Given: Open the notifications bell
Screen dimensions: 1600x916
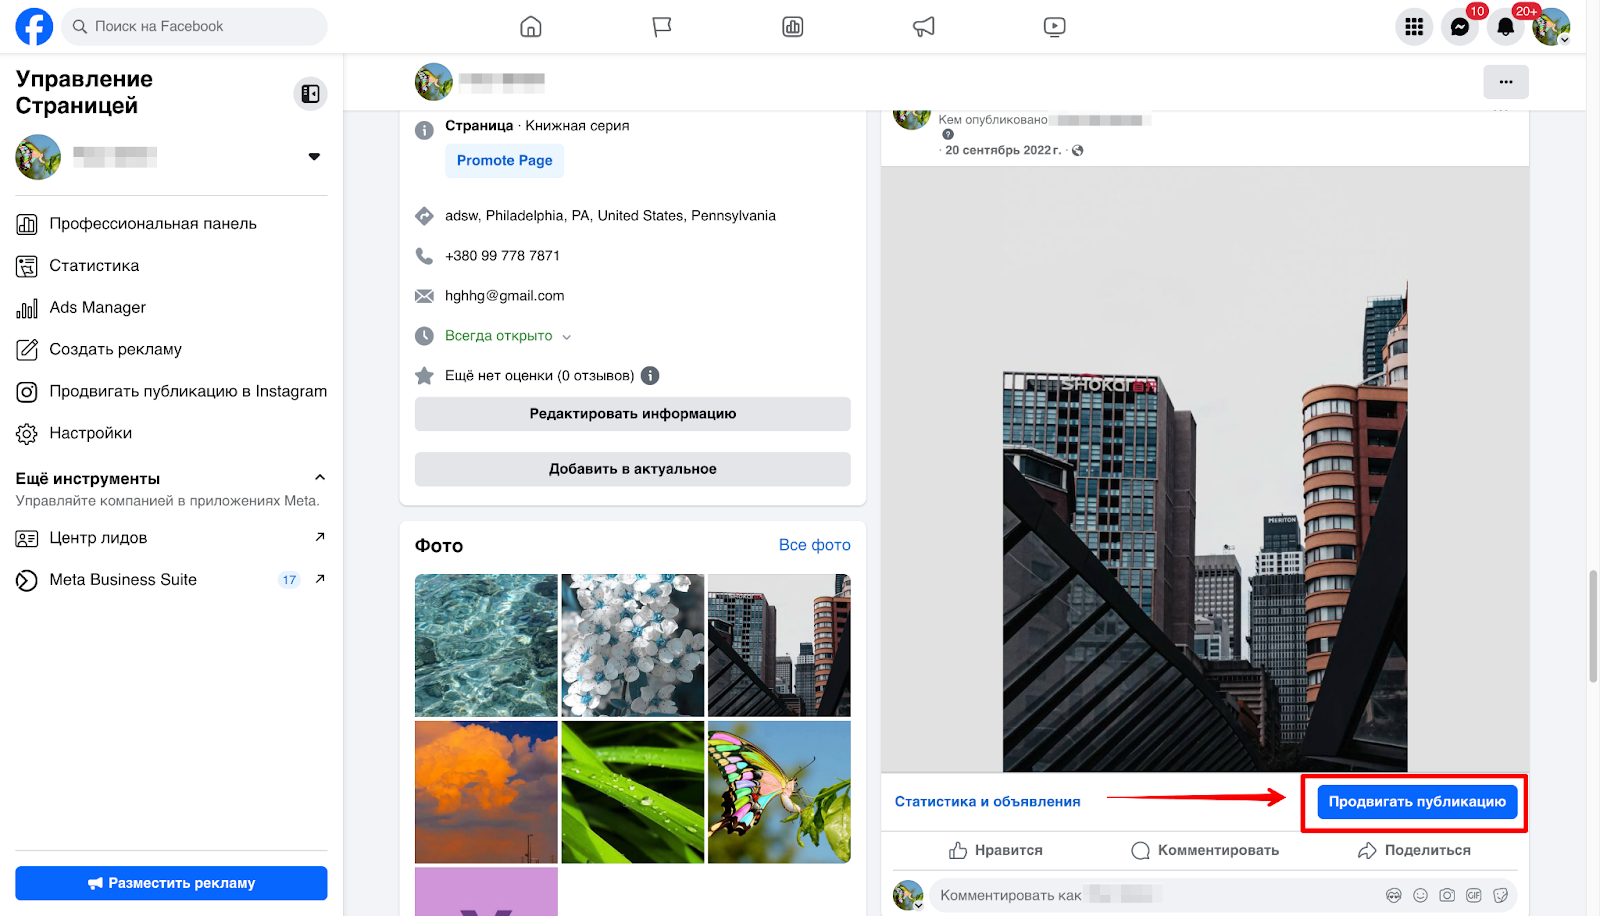Looking at the screenshot, I should [1506, 27].
